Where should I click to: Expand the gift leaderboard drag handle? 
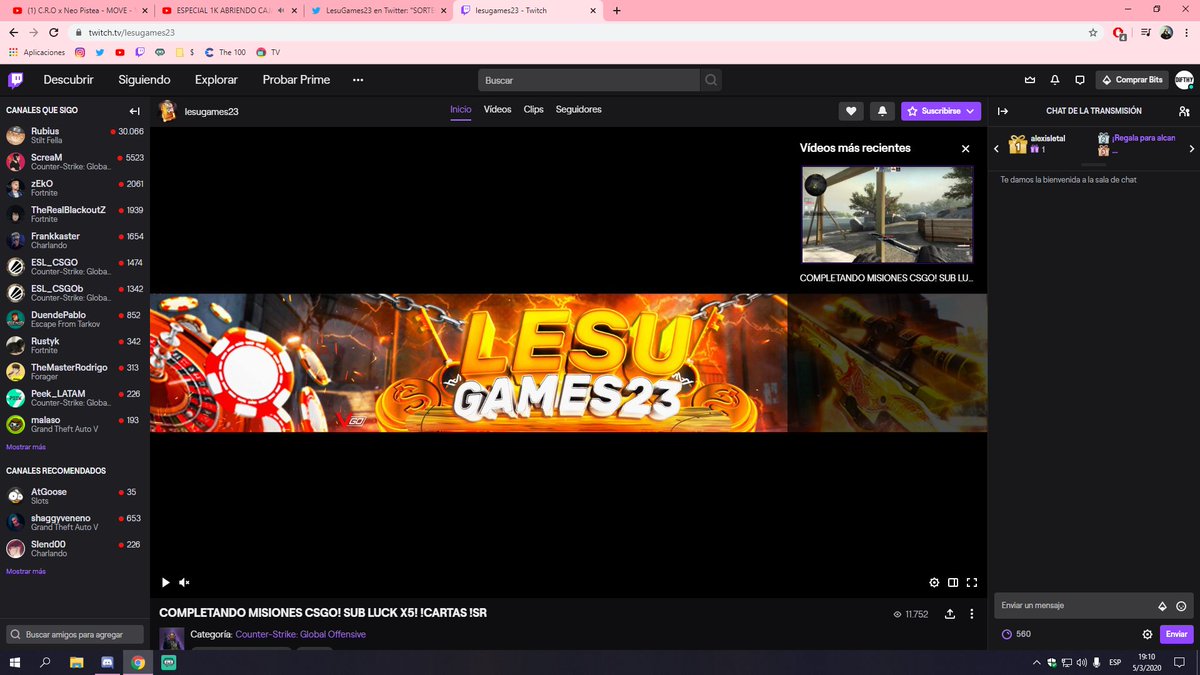1093,165
